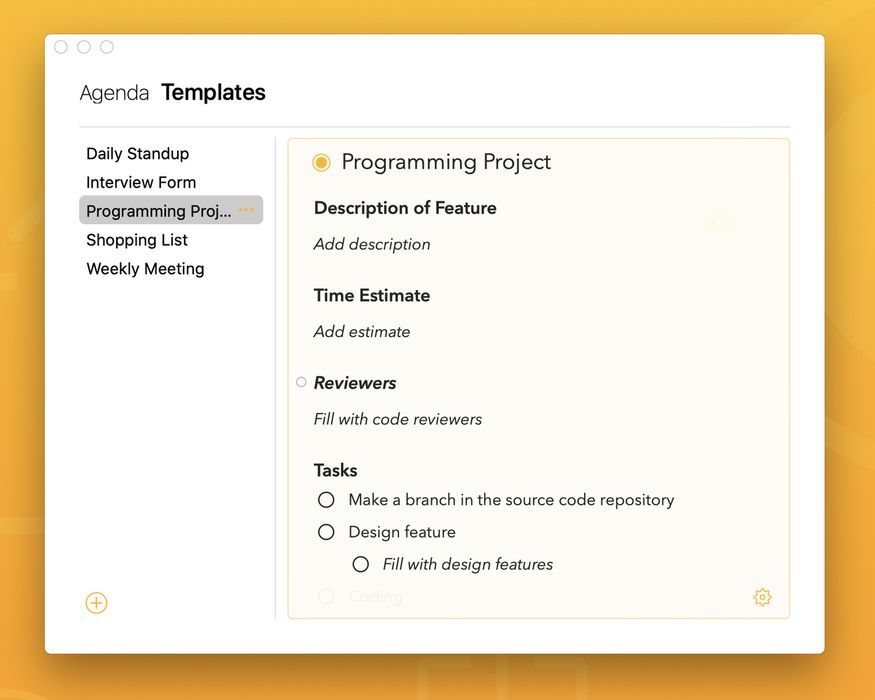This screenshot has width=875, height=700.
Task: Maximize the window with the third title bar button
Action: pyautogui.click(x=107, y=47)
